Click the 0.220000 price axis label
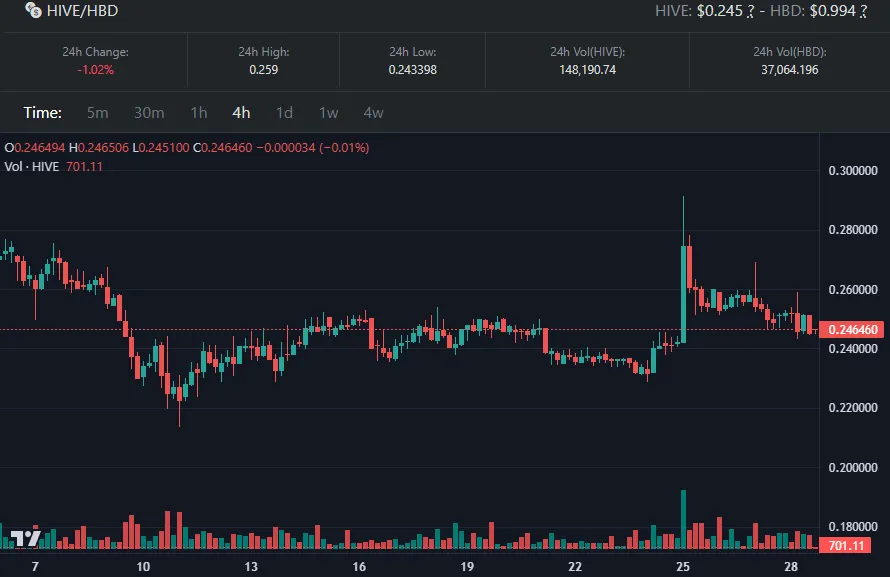The height and width of the screenshot is (577, 890). [x=853, y=408]
